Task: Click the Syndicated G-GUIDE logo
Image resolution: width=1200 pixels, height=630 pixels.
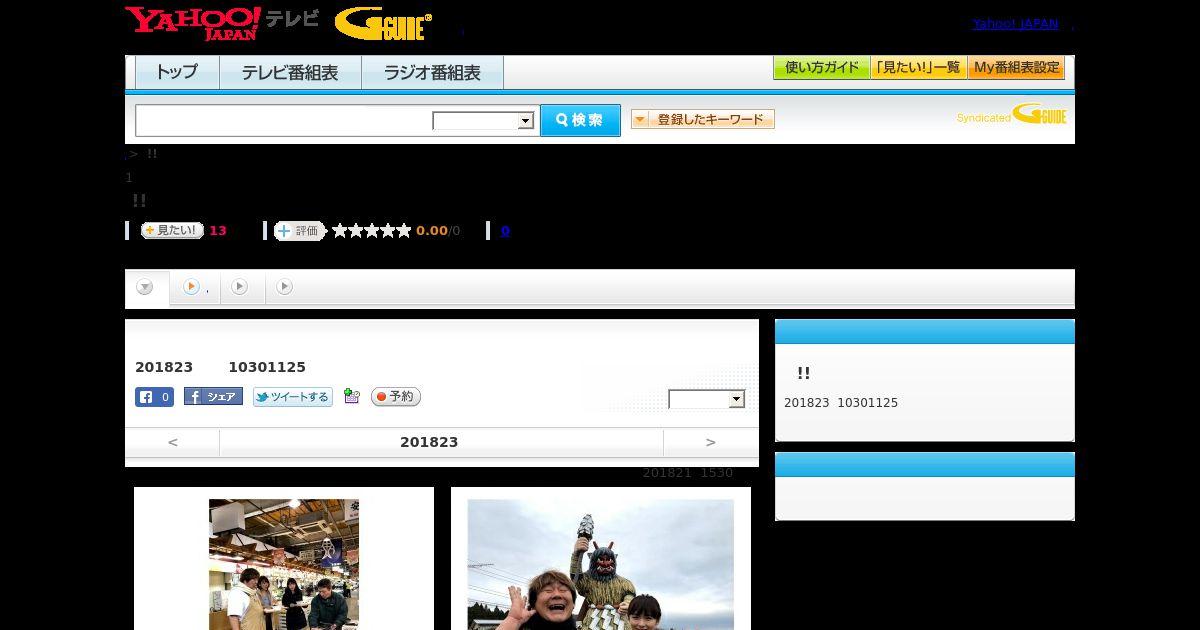Action: pos(1011,114)
